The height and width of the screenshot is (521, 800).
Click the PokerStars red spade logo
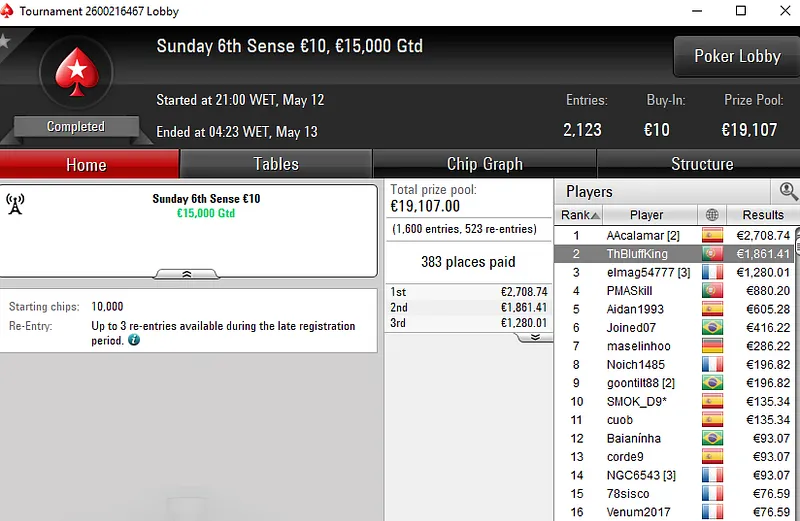tap(74, 73)
